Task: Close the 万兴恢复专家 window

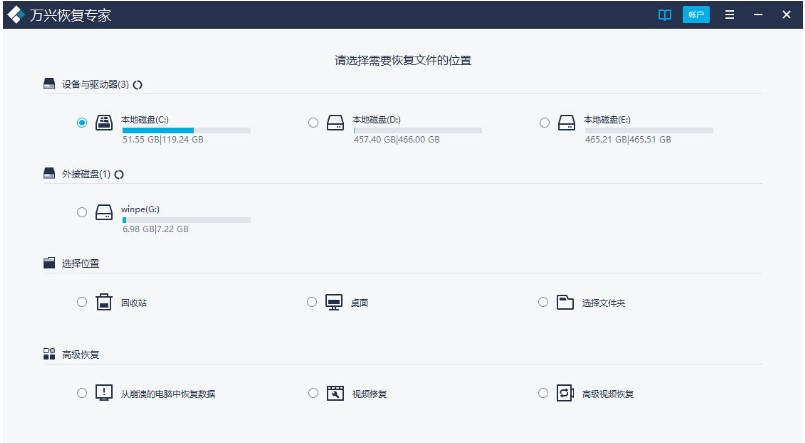Action: [x=786, y=15]
